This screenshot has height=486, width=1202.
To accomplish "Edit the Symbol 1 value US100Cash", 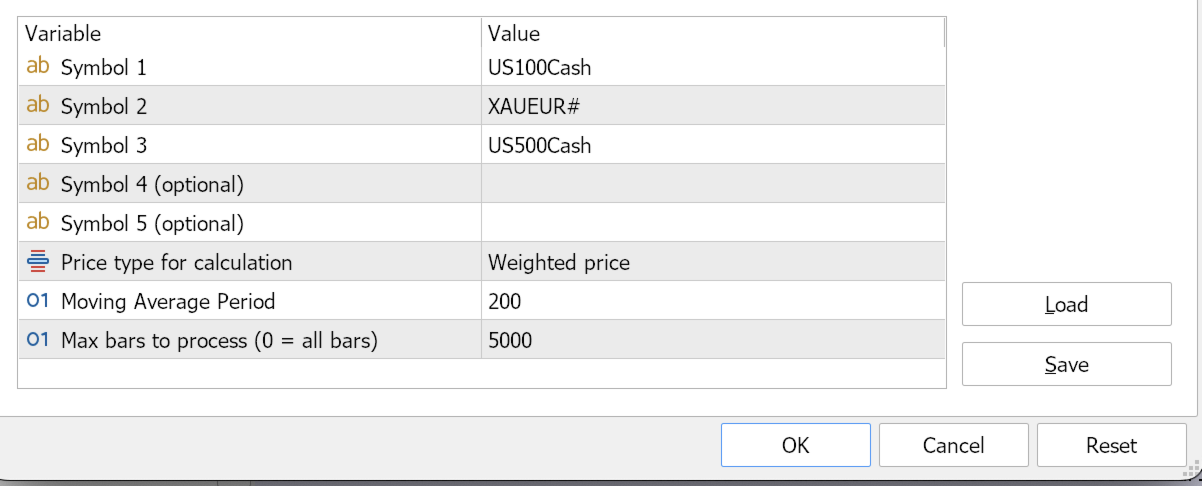I will 712,68.
